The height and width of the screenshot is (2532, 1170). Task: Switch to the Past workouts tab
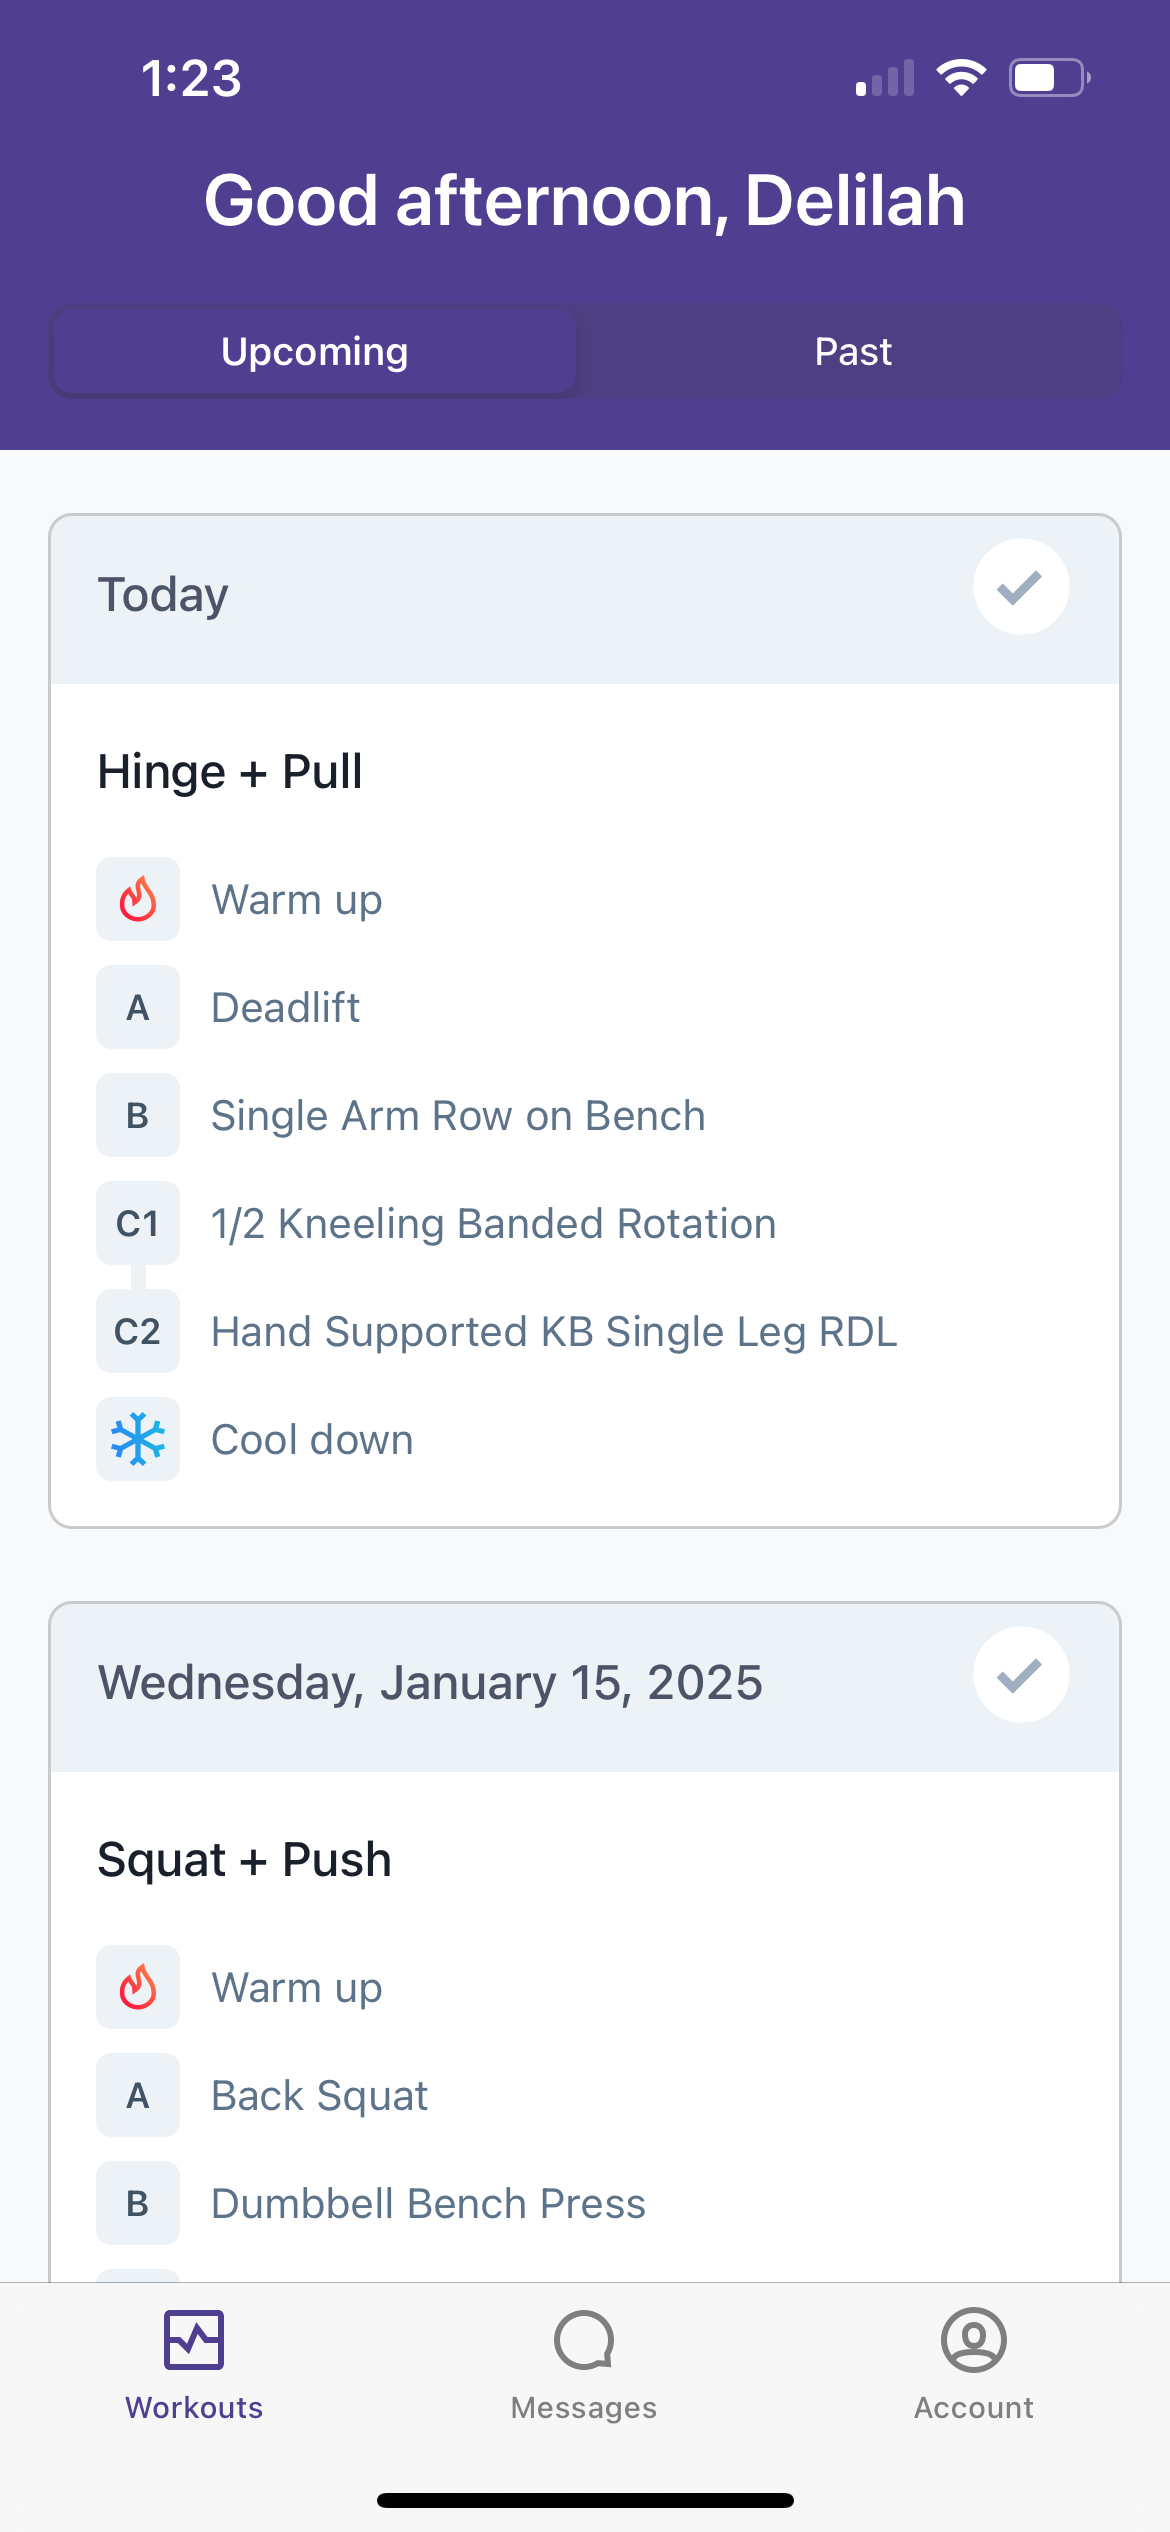pos(853,351)
